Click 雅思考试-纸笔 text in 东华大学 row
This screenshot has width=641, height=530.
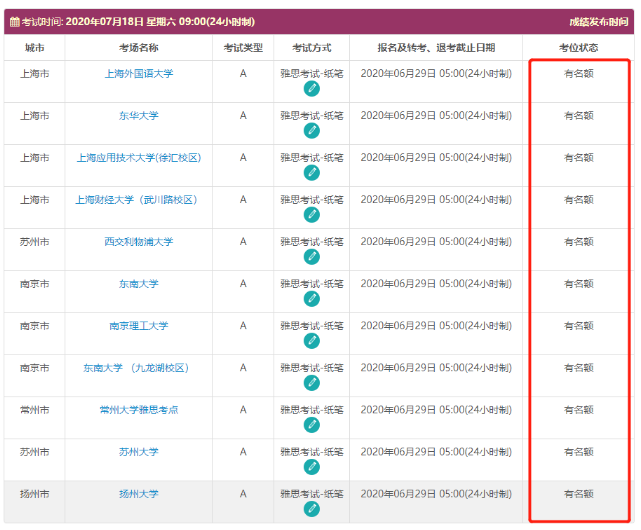(312, 116)
